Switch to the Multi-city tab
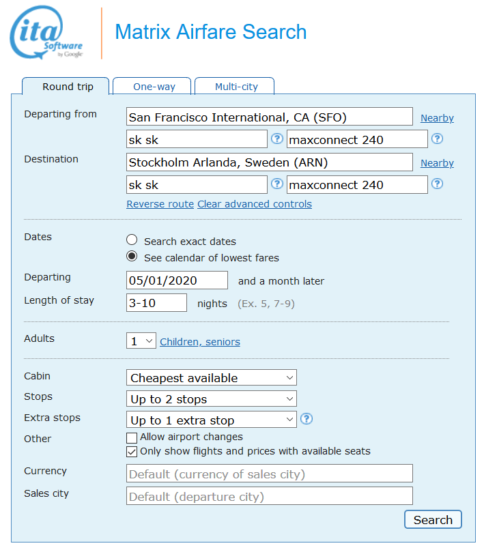The height and width of the screenshot is (550, 484). tap(236, 86)
